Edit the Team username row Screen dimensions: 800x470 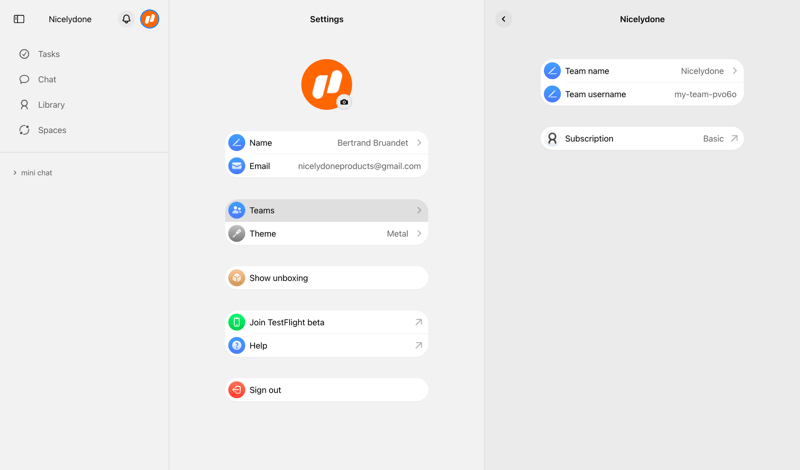(642, 94)
